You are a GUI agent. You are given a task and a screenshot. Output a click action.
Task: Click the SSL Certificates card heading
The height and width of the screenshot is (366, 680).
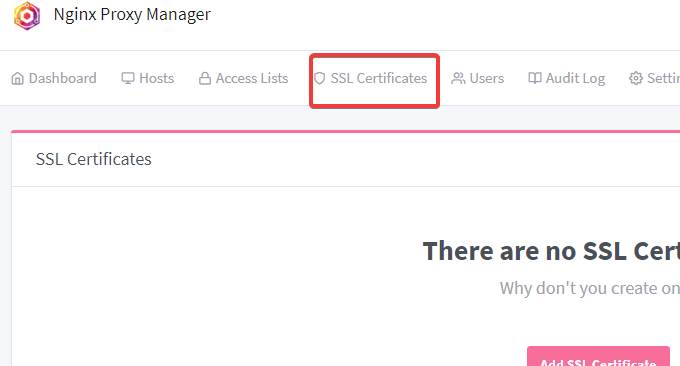94,160
